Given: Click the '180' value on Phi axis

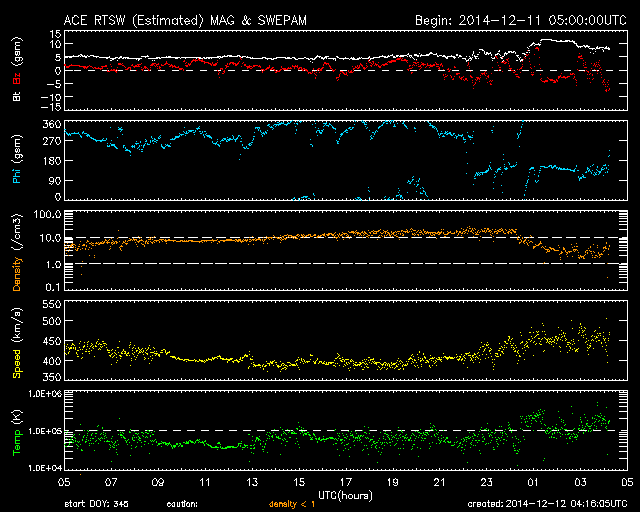Looking at the screenshot, I should (x=52, y=161).
